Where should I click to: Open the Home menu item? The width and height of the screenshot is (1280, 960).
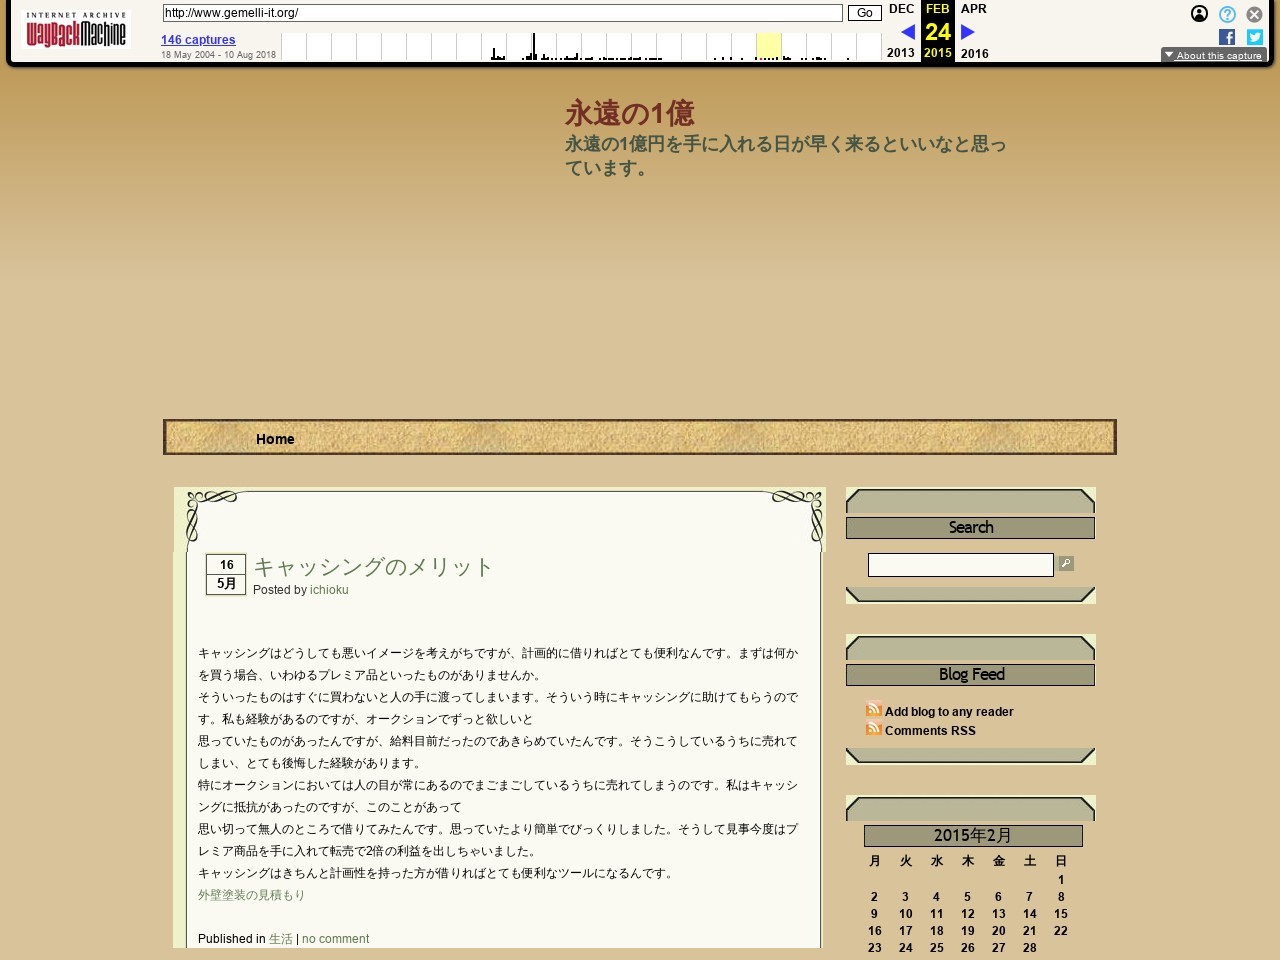(x=275, y=439)
